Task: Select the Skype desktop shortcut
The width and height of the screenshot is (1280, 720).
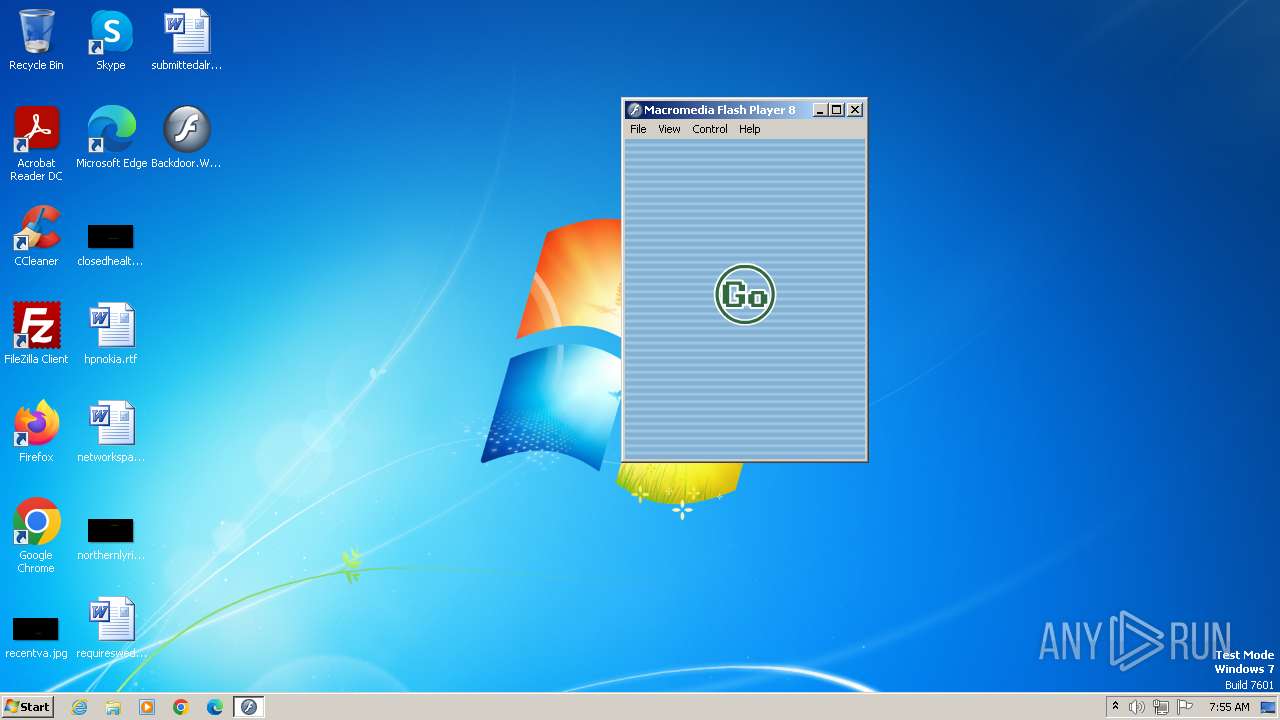Action: point(111,40)
